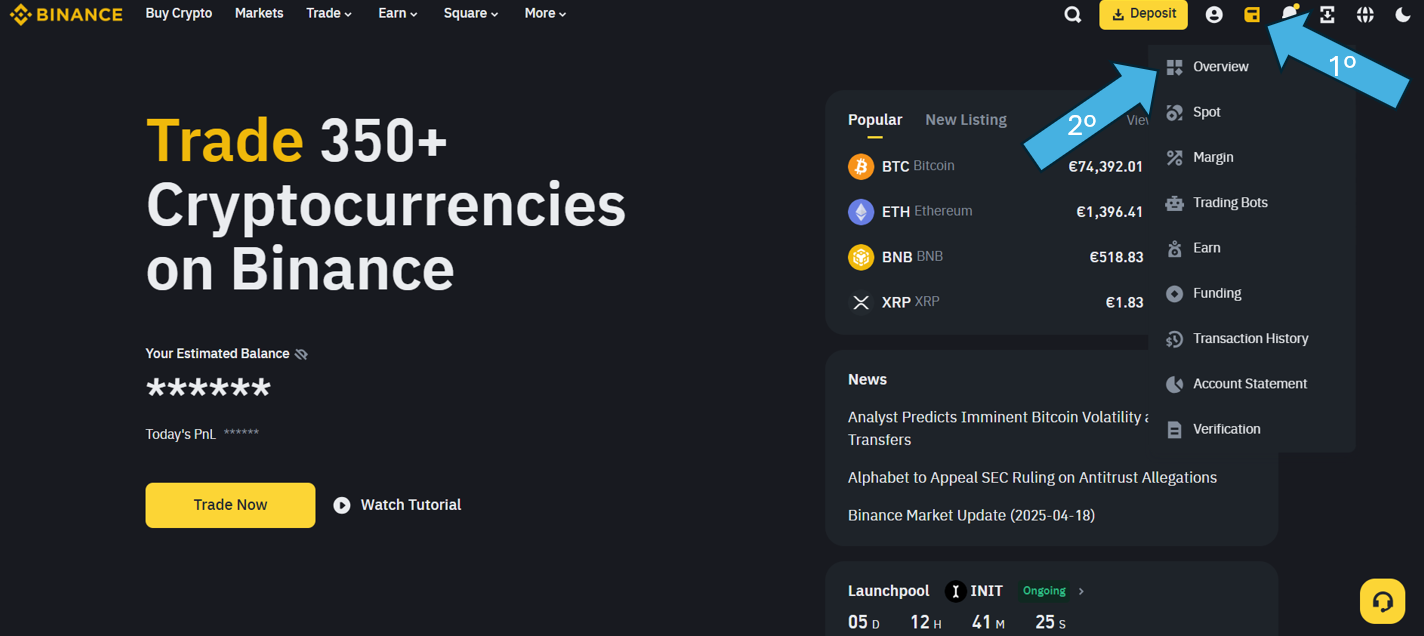Select Overview in the wallet menu

coord(1220,67)
